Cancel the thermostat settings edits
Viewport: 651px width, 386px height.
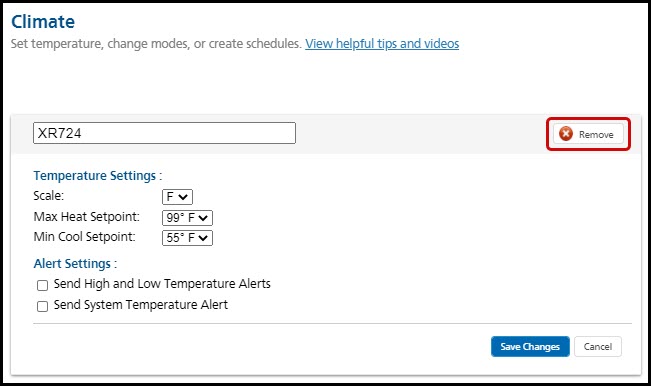click(598, 347)
